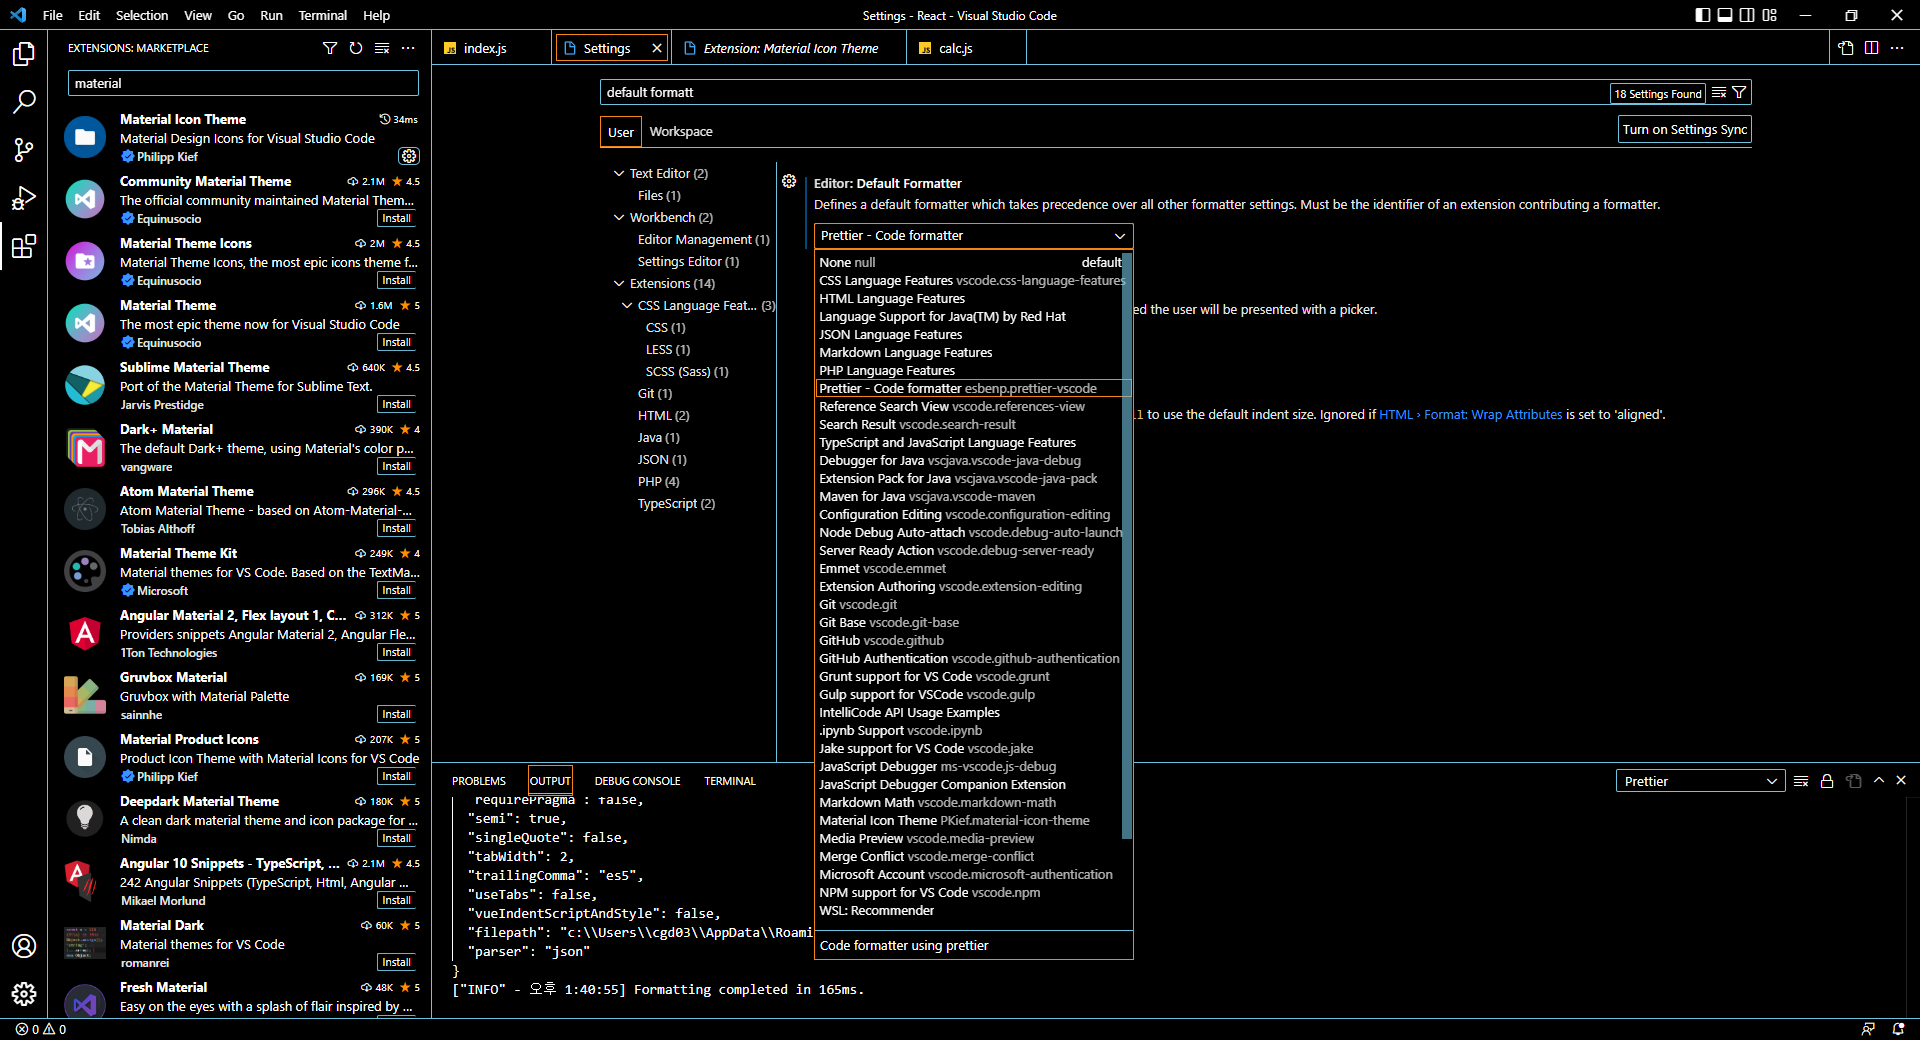The image size is (1920, 1040).
Task: Follow the 'HTML › Format: Wrap Attributes' link
Action: coord(1470,415)
